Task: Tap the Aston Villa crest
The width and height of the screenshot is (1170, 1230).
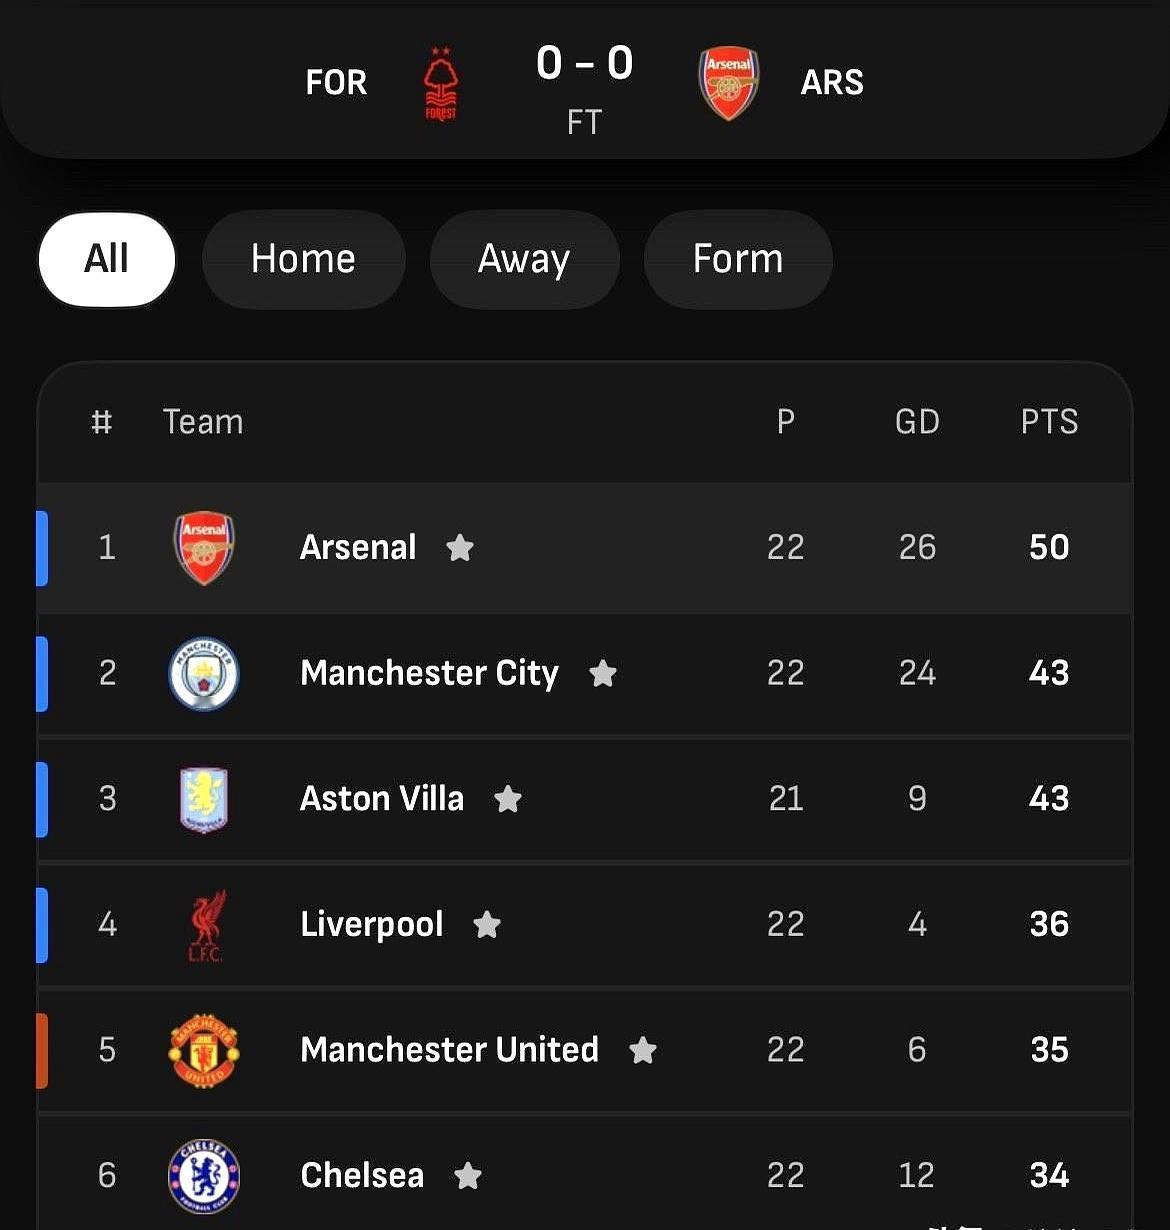Action: [x=204, y=799]
